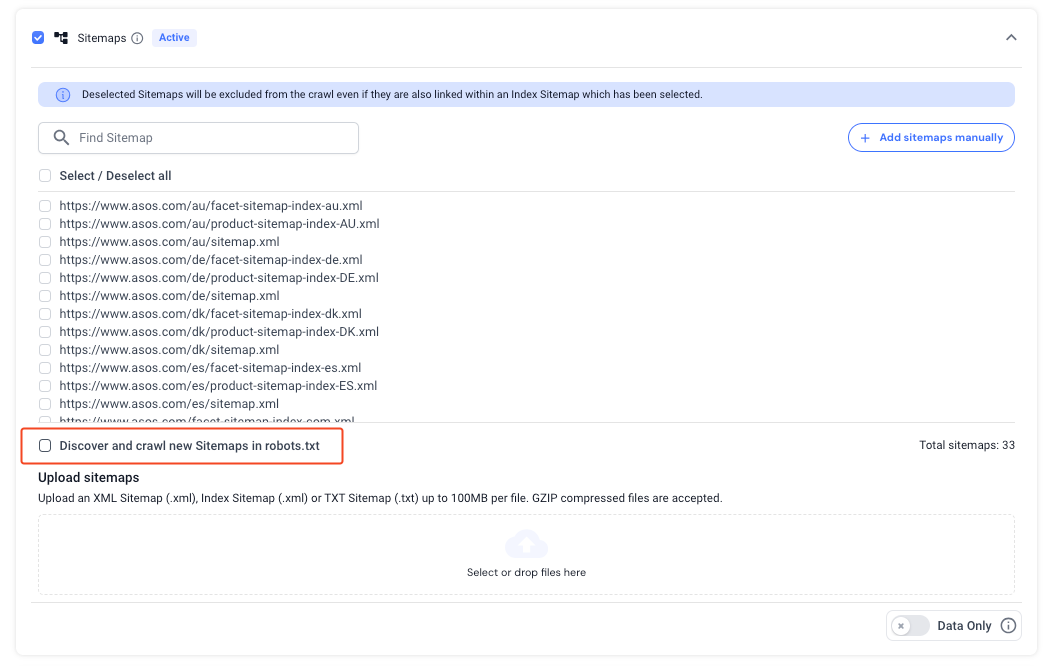The width and height of the screenshot is (1052, 666).
Task: Check au/product-sitemap-index-AU.xml sitemap
Action: [x=45, y=224]
